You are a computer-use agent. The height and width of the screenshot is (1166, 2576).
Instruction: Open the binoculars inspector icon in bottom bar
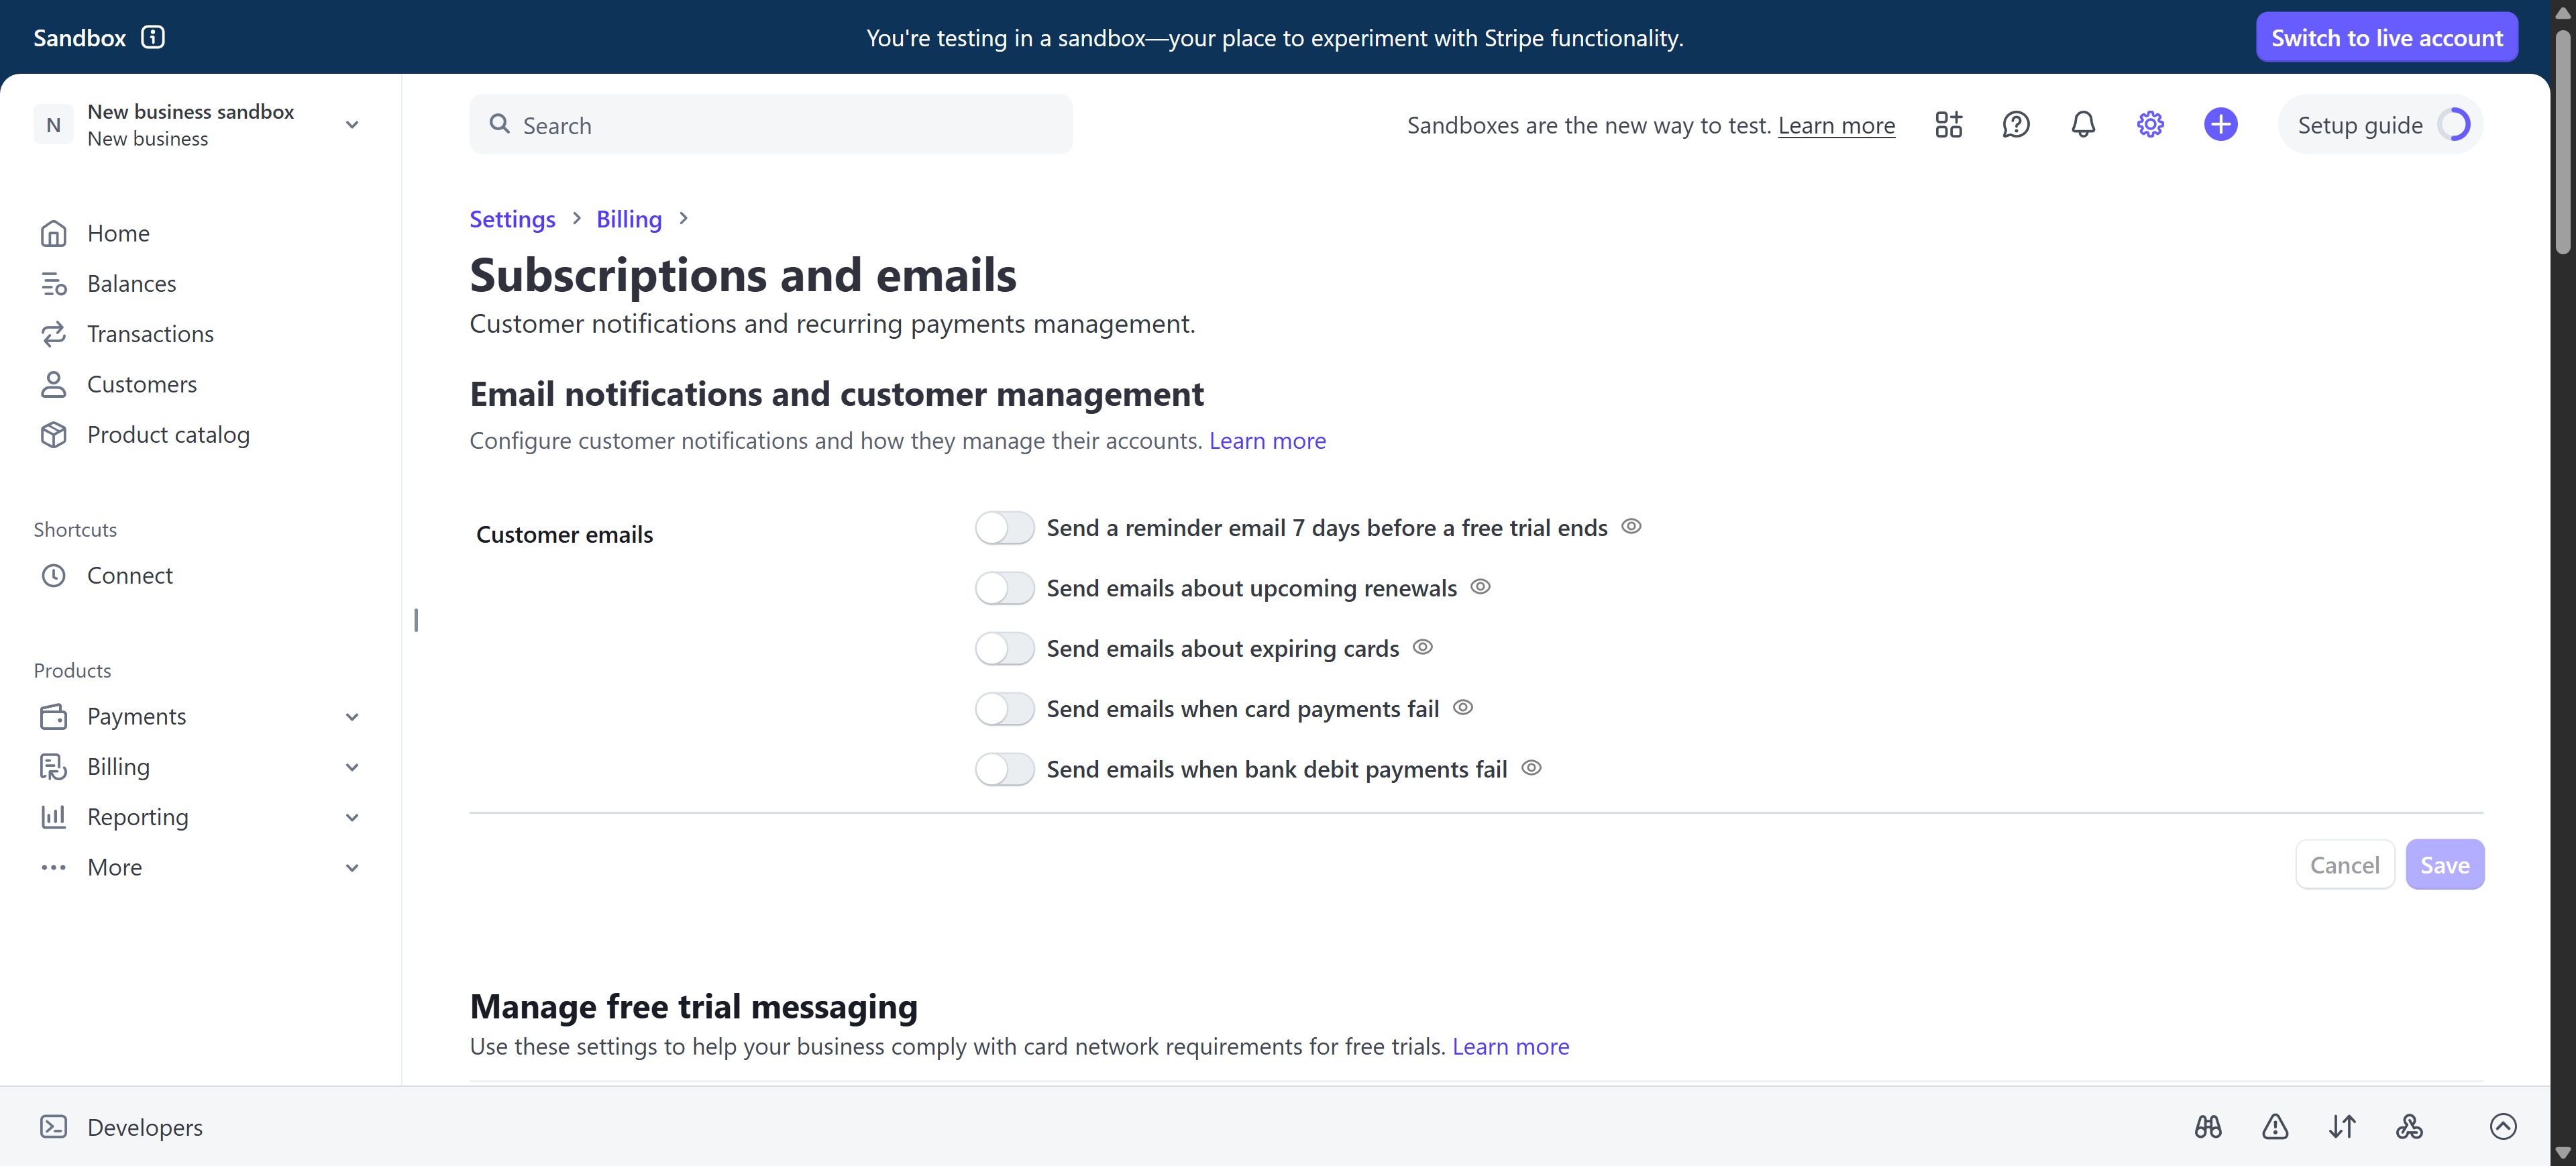pos(2208,1127)
